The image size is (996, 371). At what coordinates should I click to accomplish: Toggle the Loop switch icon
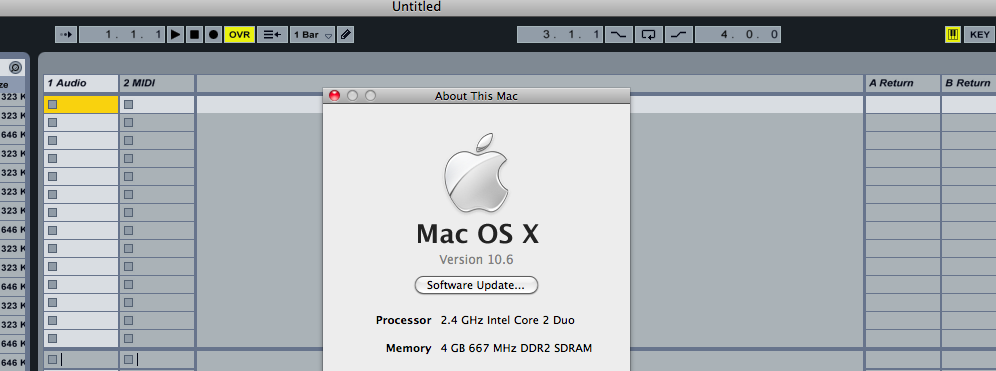[648, 34]
